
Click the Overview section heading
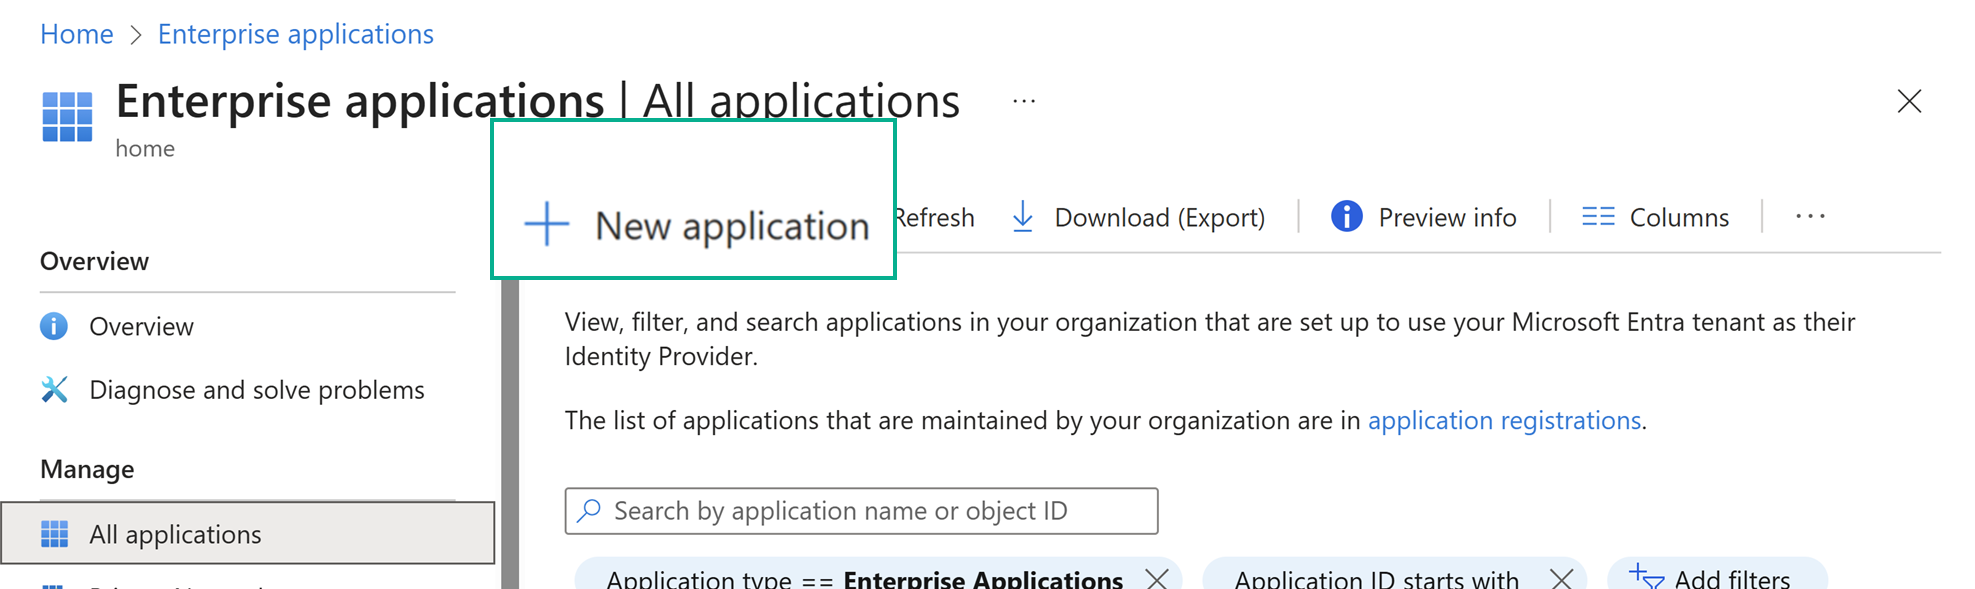coord(94,261)
